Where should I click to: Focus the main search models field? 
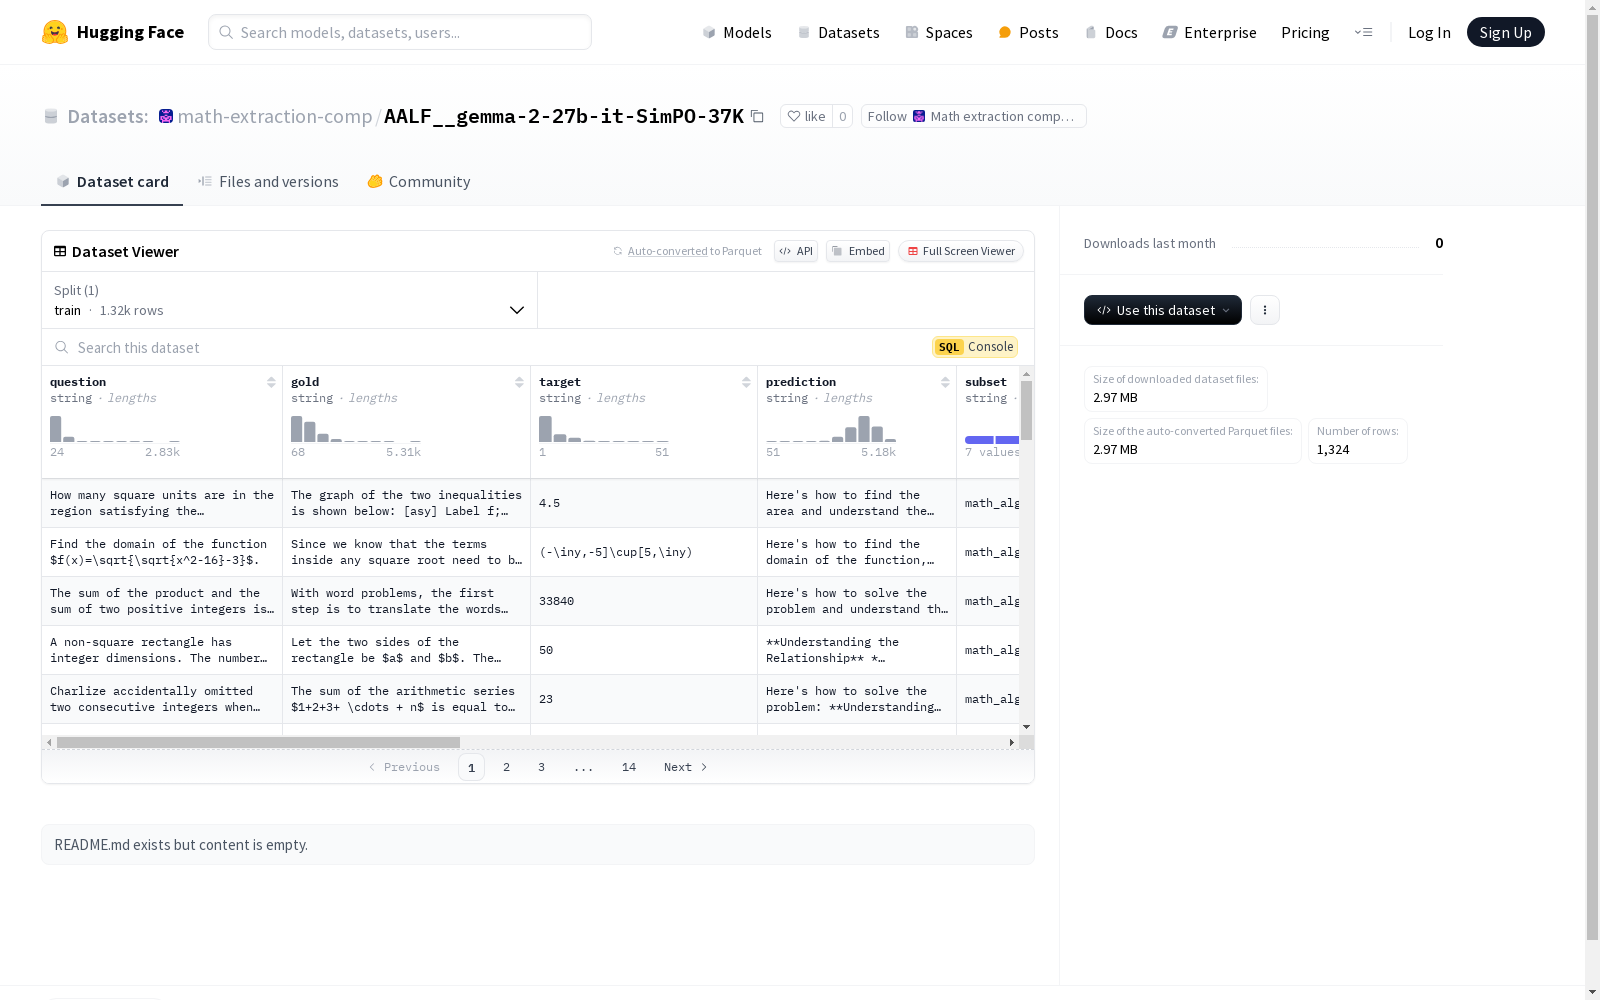click(x=400, y=32)
